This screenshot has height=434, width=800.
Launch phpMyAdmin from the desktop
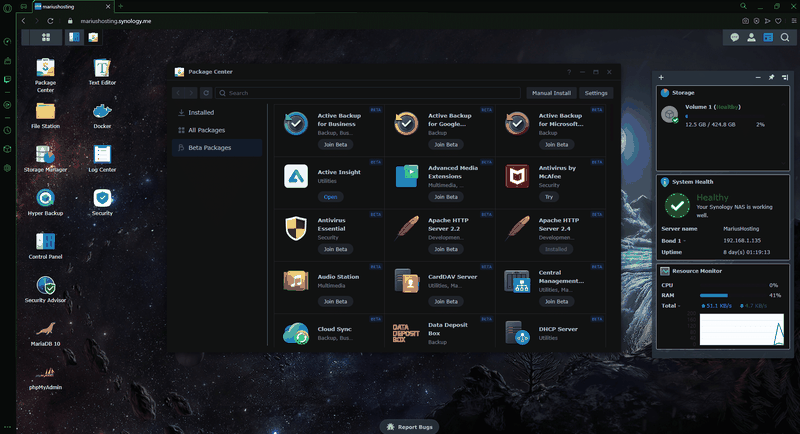[45, 376]
